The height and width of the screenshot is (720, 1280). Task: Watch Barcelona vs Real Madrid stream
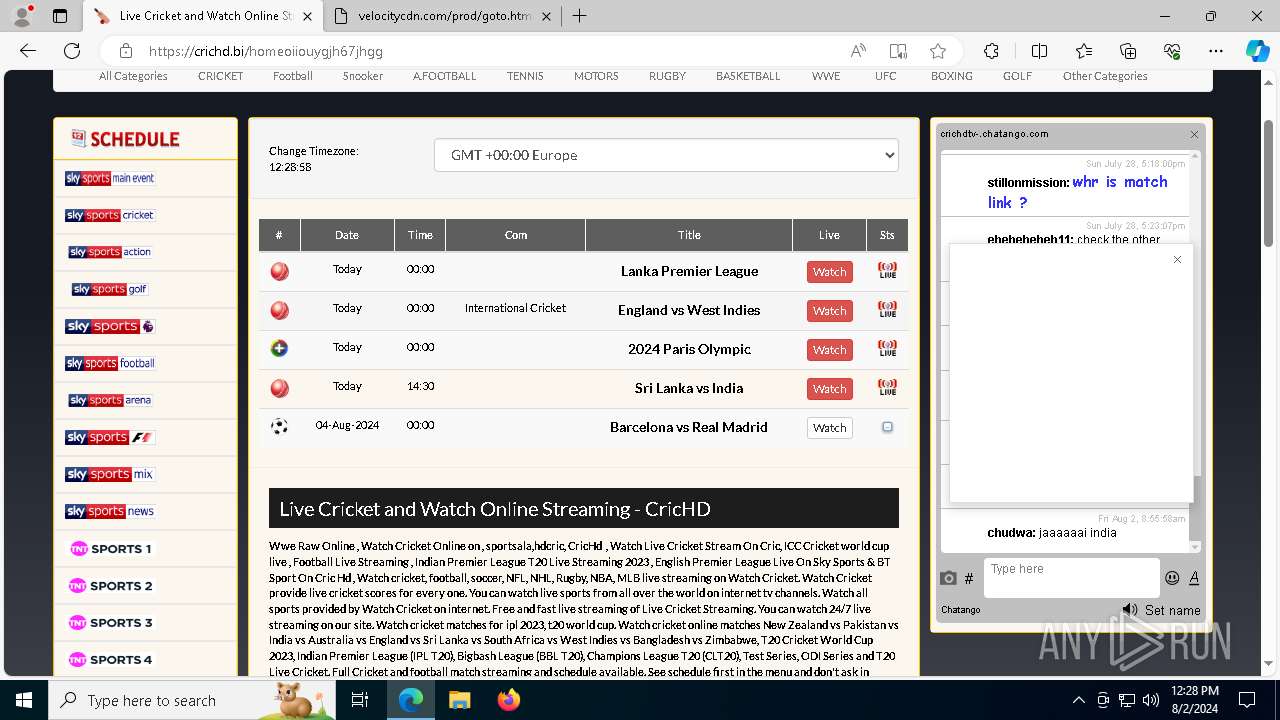pos(829,427)
